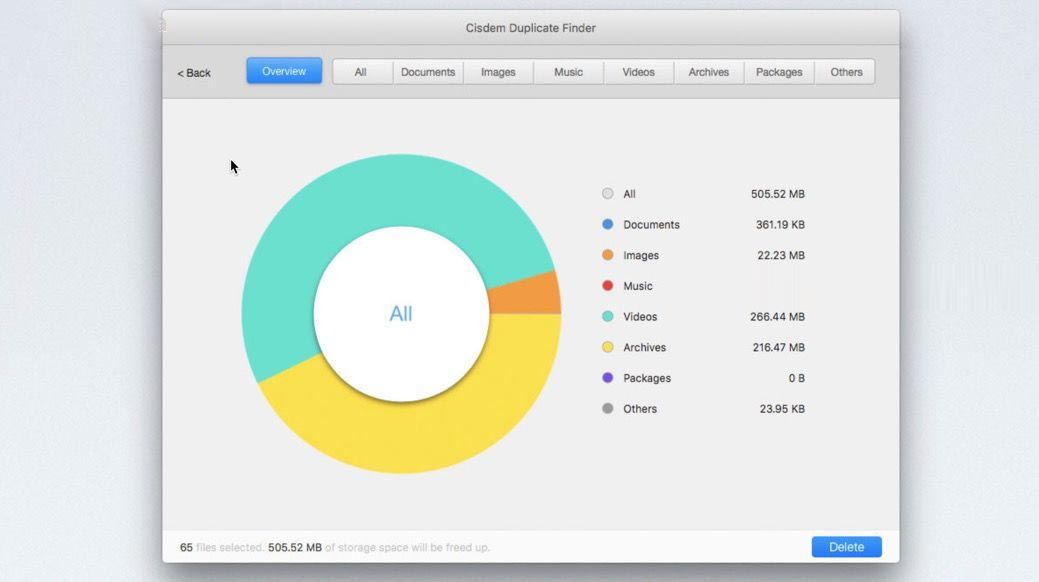Viewport: 1039px width, 582px height.
Task: Click the 'Archives' legend label
Action: [x=645, y=347]
